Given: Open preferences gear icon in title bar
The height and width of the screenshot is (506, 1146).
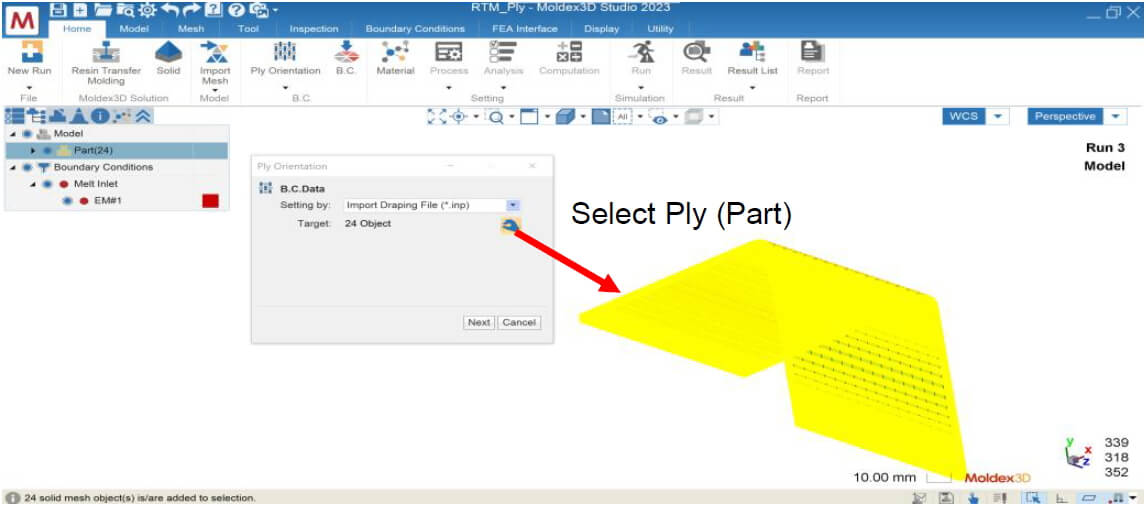Looking at the screenshot, I should 146,10.
